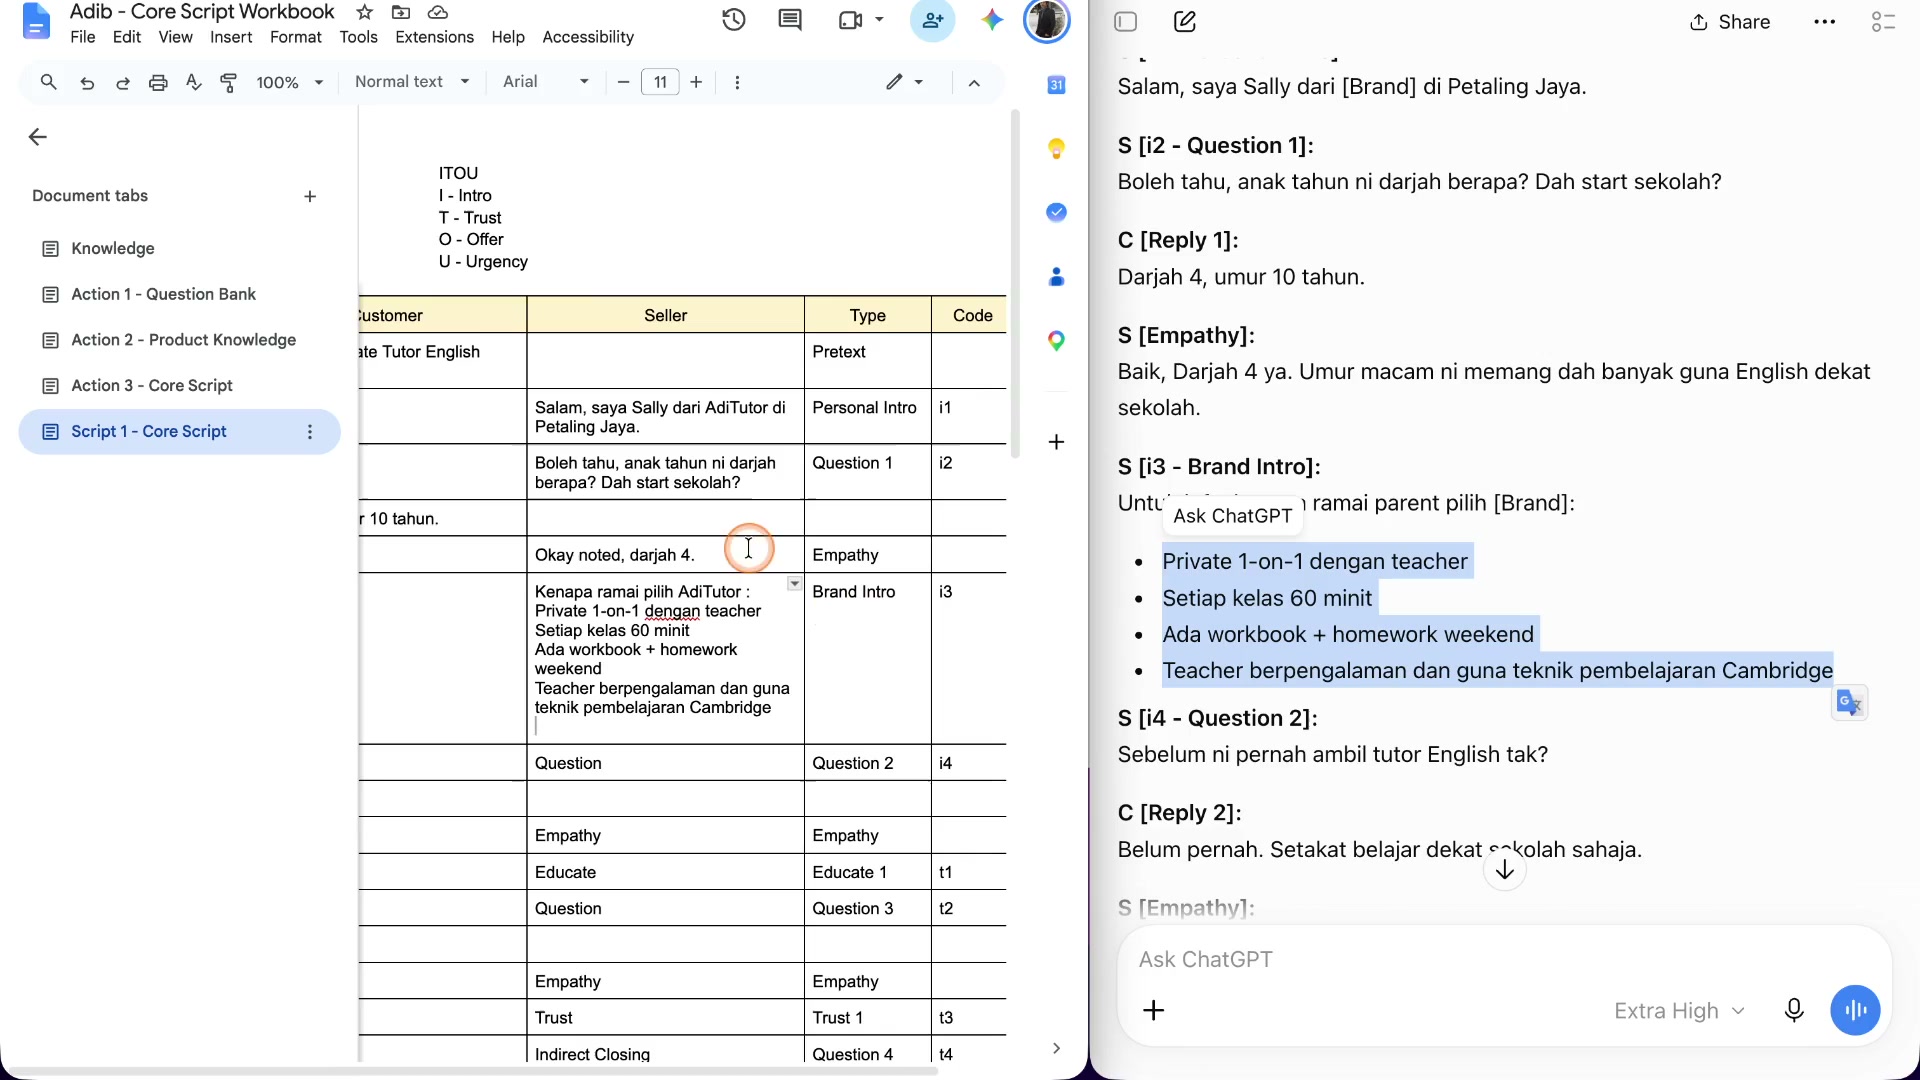Viewport: 1920px width, 1080px height.
Task: Toggle the ChatGPT sidebar
Action: tap(1126, 22)
